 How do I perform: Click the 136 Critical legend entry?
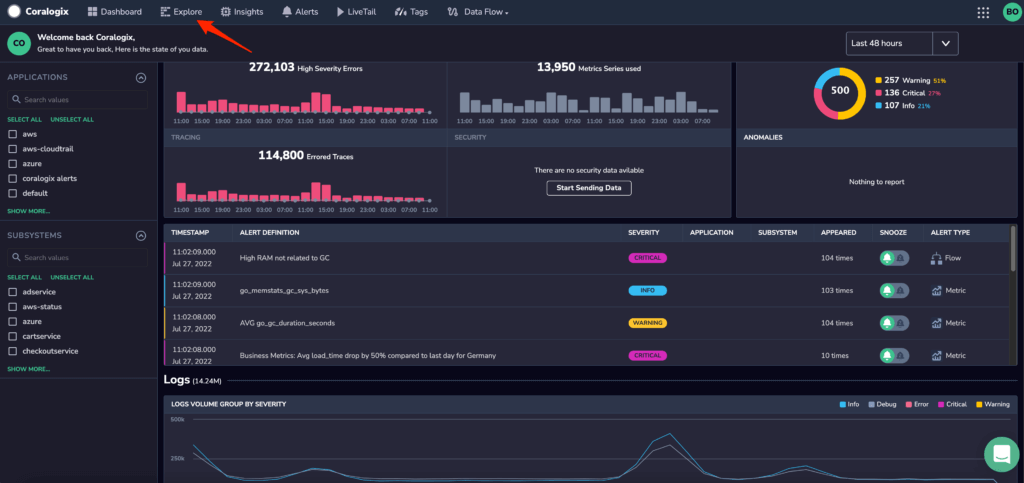tap(908, 93)
